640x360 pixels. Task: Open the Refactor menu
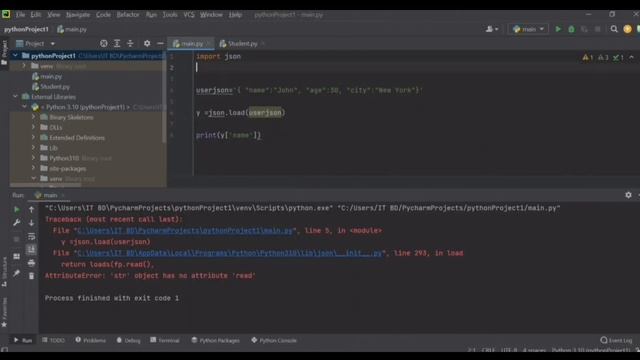[128, 15]
